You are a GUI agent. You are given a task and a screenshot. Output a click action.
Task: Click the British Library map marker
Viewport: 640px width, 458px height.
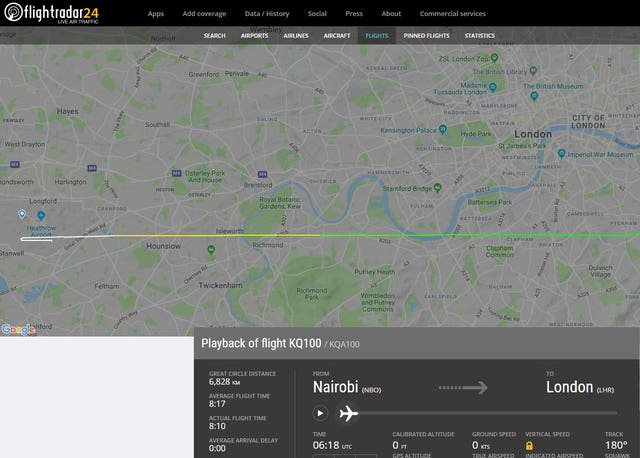(x=533, y=70)
